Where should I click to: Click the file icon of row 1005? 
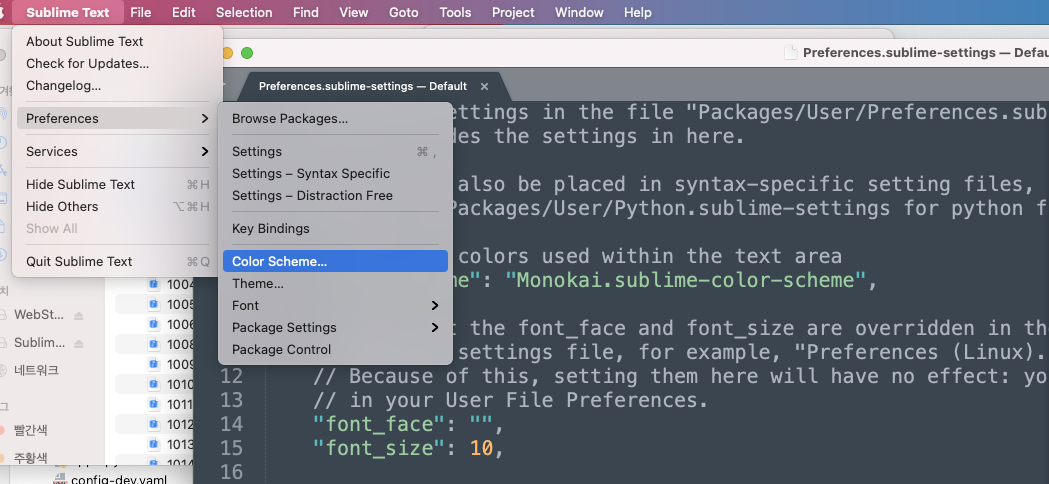(x=154, y=305)
